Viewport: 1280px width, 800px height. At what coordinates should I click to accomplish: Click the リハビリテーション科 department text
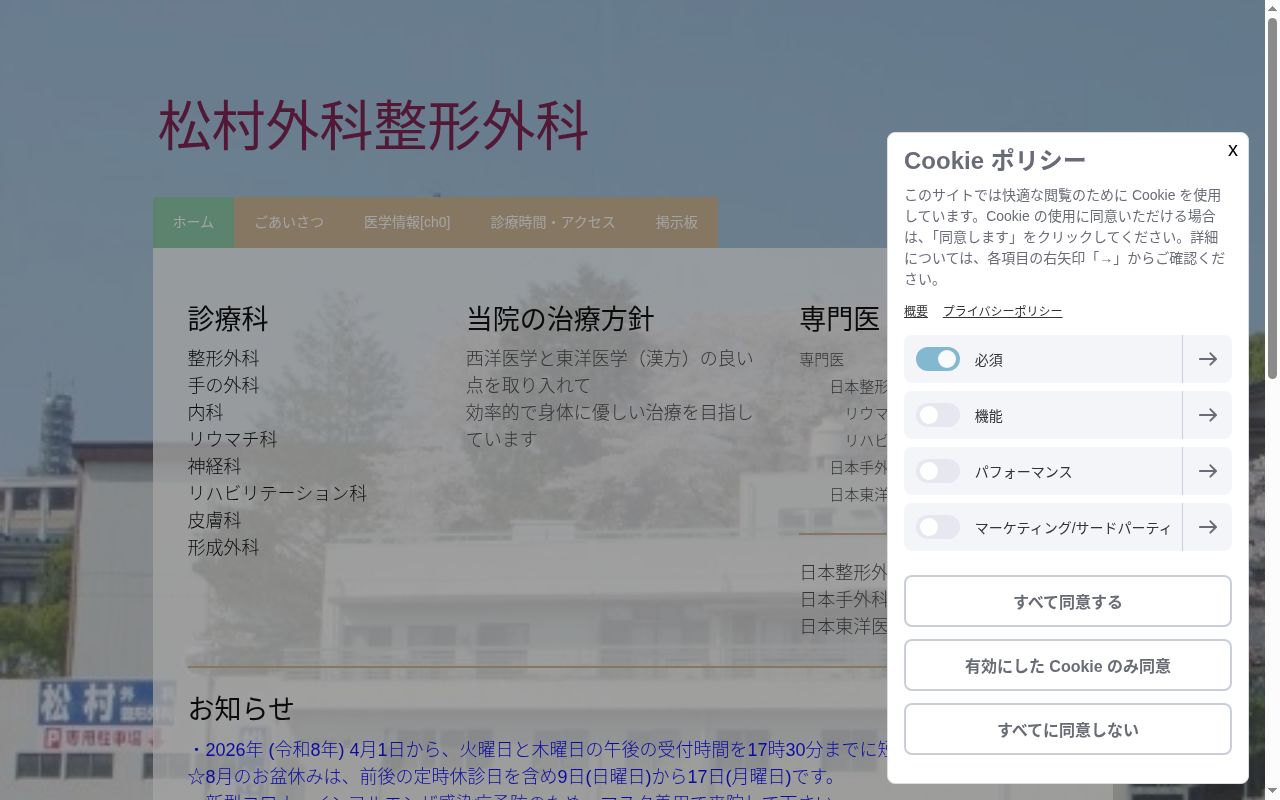click(277, 493)
